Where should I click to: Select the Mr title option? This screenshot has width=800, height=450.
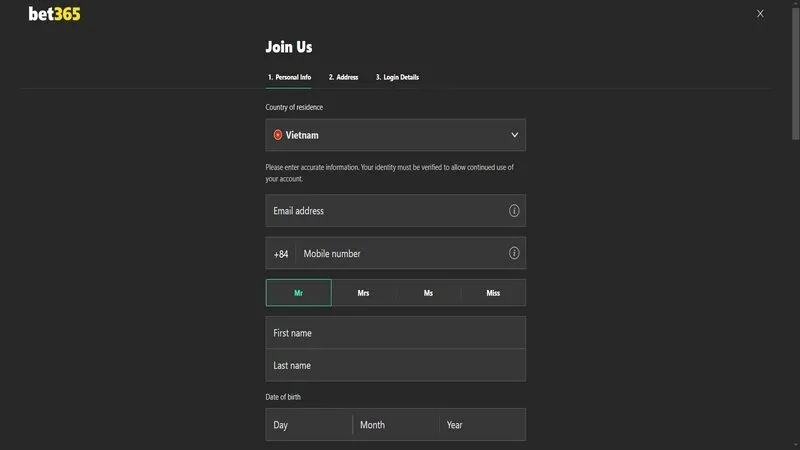[298, 293]
